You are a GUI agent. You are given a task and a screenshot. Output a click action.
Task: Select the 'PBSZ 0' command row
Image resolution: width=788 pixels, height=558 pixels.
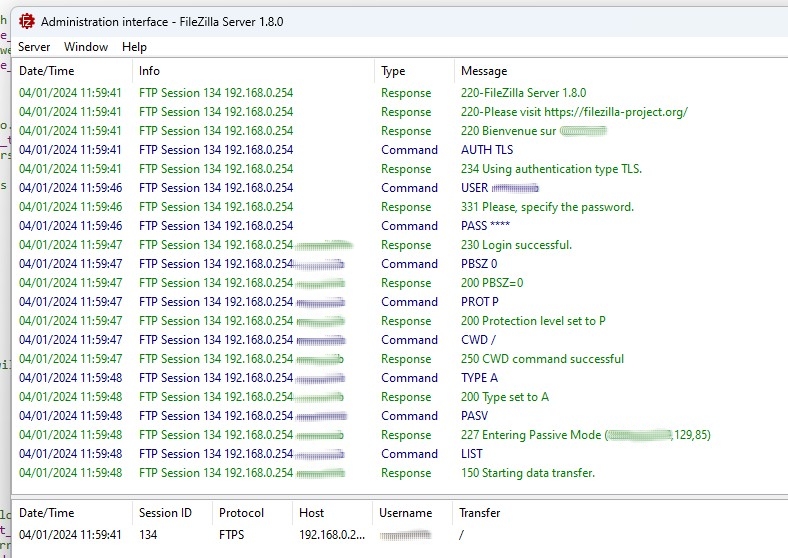pos(479,264)
